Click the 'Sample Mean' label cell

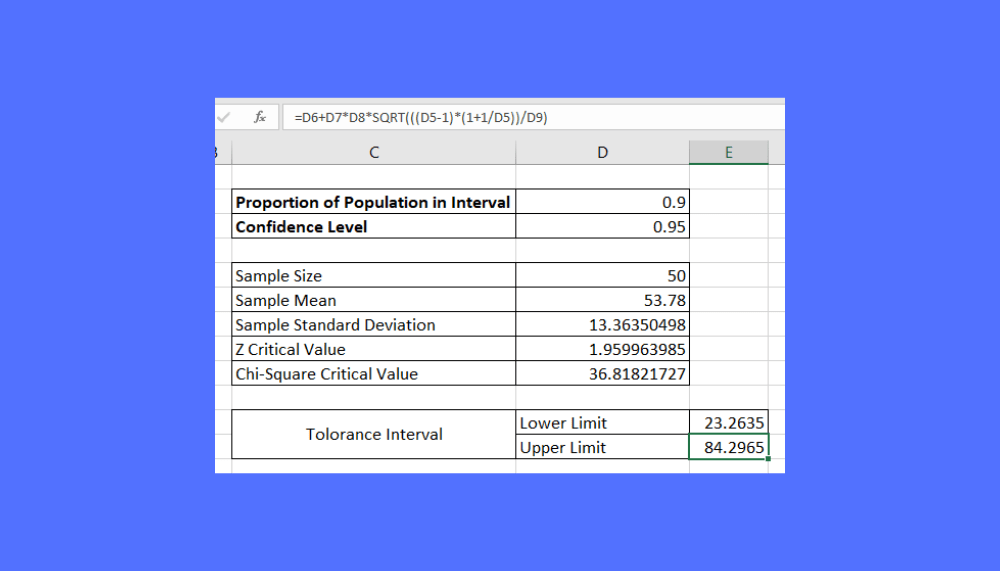(374, 300)
